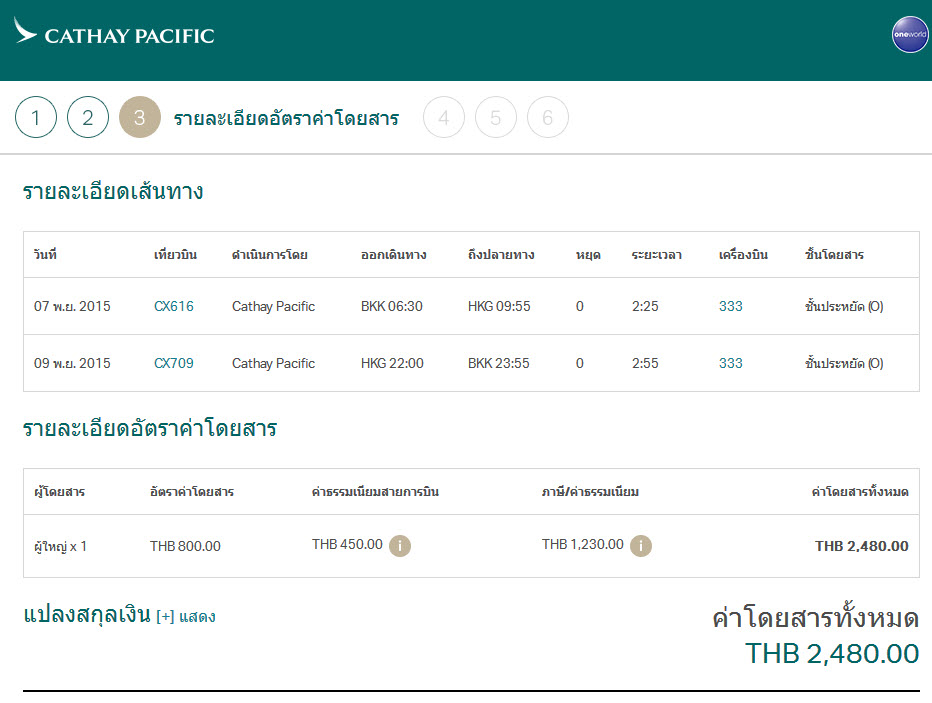This screenshot has width=932, height=703.
Task: Click the แปลงสกุลเงิน heading
Action: pos(86,614)
